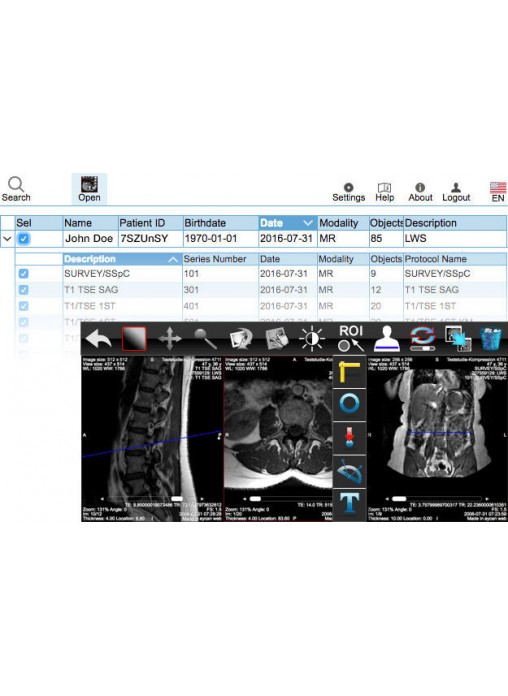Open the Settings menu item
The height and width of the screenshot is (696, 508).
[349, 192]
